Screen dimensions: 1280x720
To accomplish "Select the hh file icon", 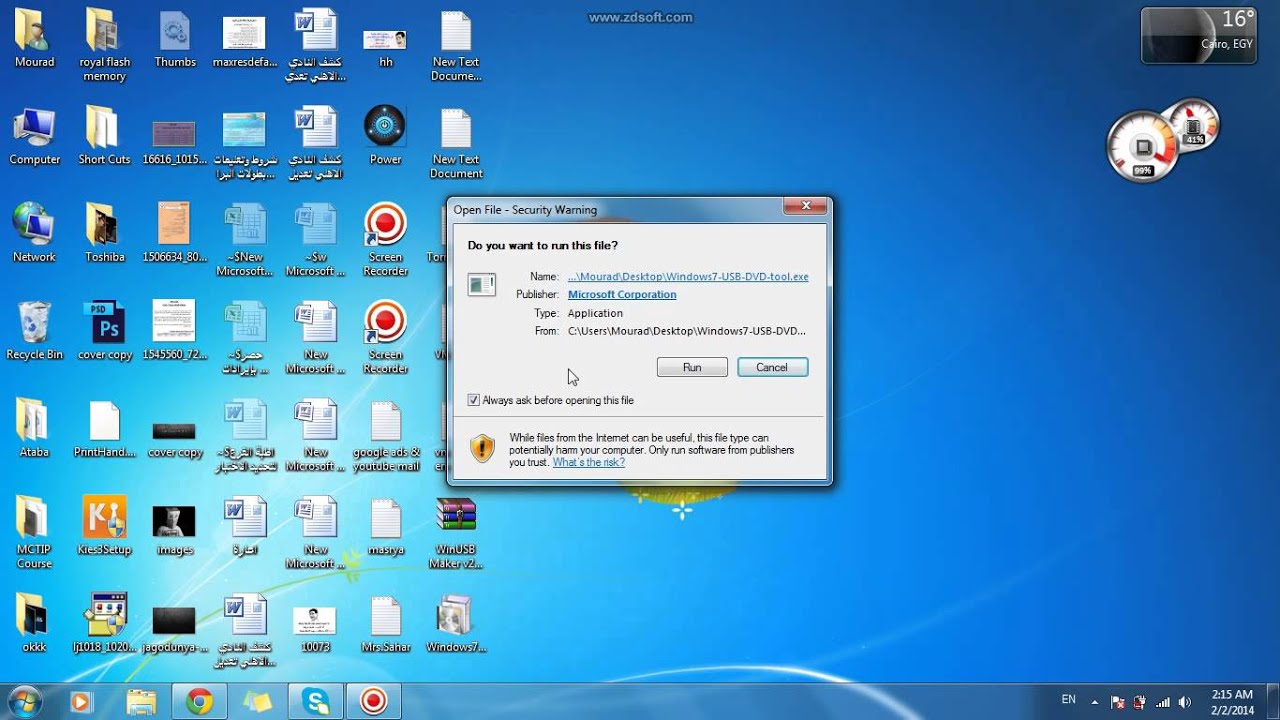I will click(x=385, y=39).
